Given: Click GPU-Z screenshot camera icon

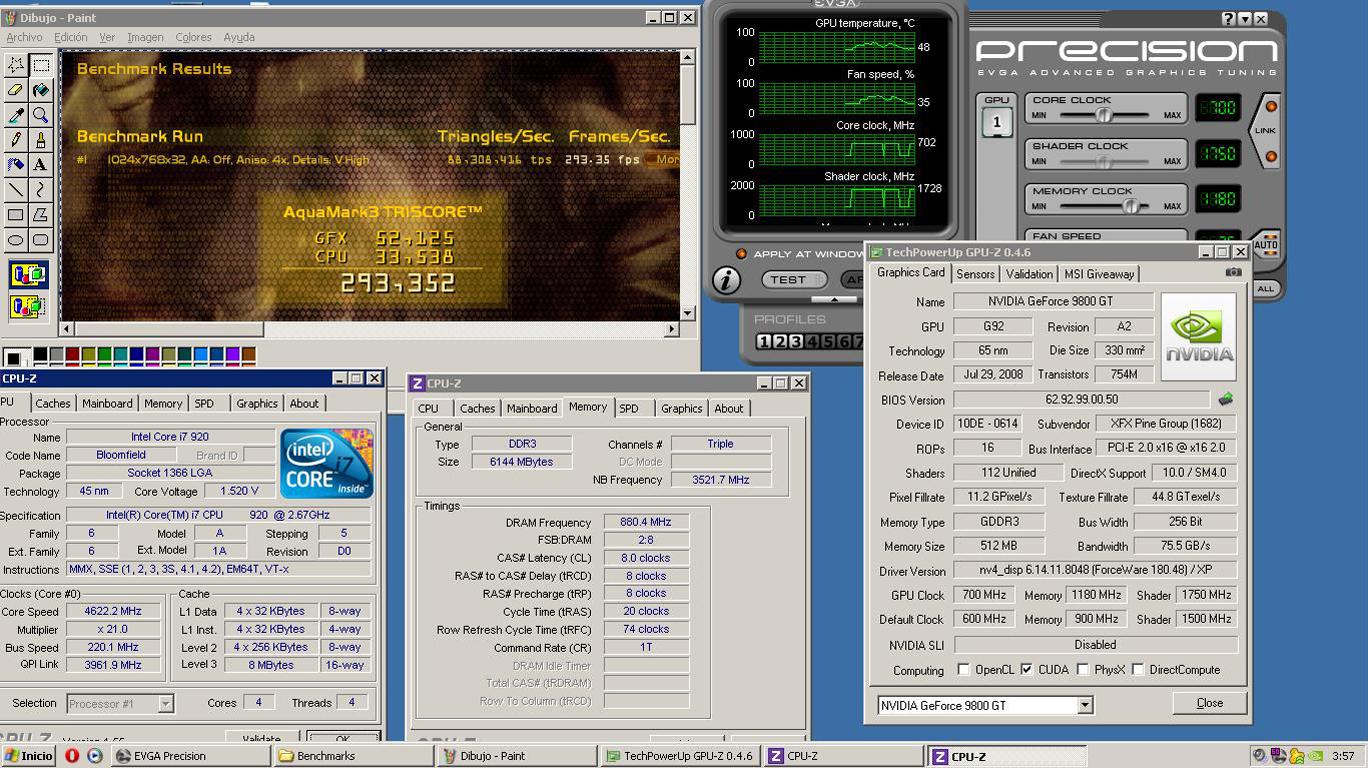Looking at the screenshot, I should click(x=1234, y=272).
